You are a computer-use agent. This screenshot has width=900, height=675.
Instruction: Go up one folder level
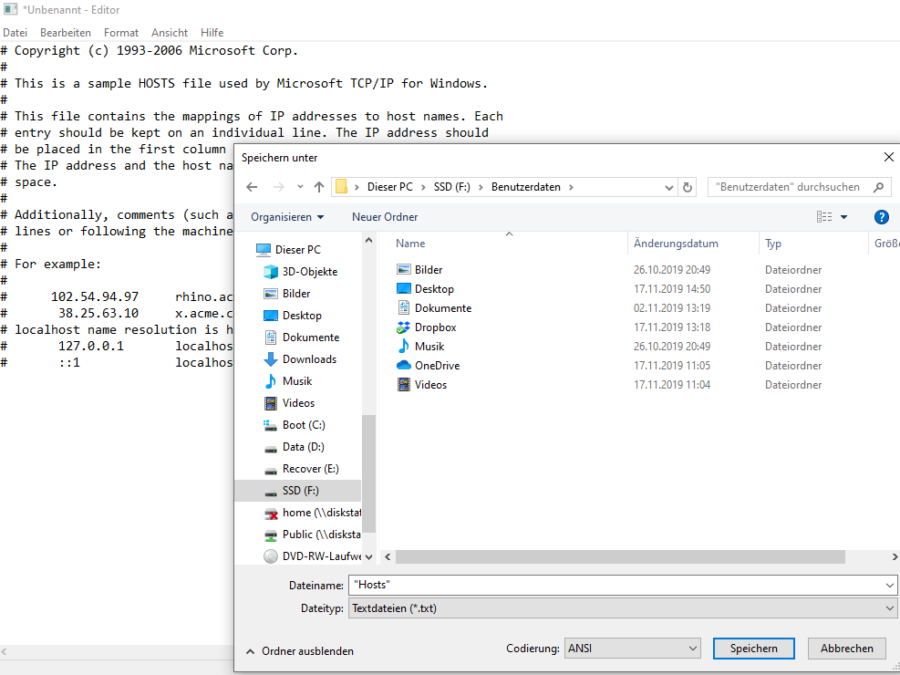pos(318,186)
